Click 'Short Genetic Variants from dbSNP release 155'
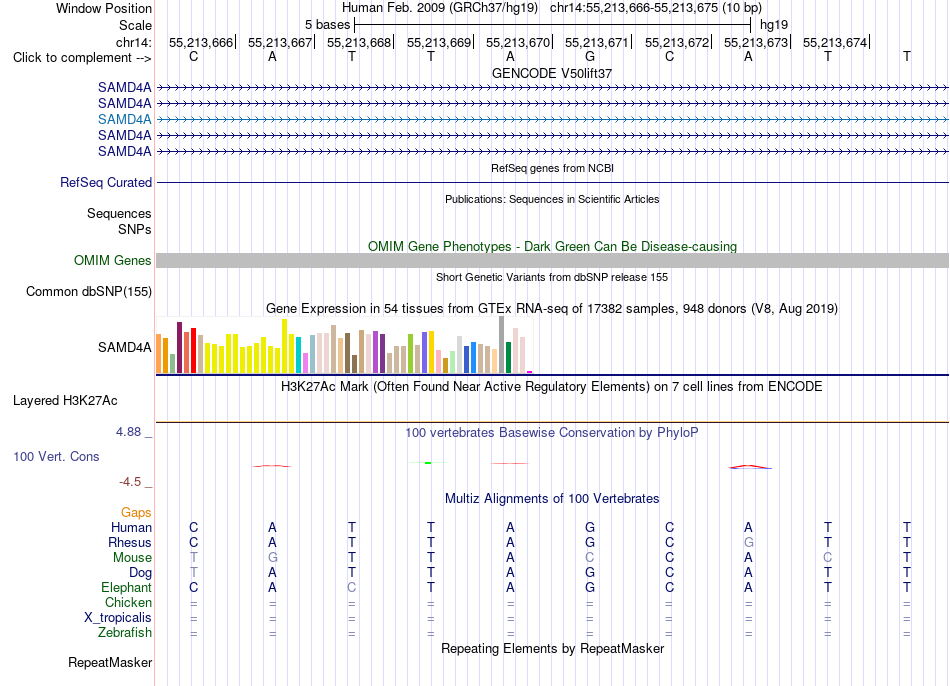The image size is (950, 686). [552, 278]
